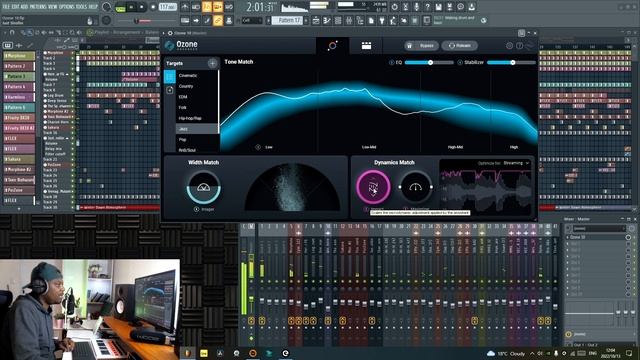Toggle the EQ power button
This screenshot has height=360, width=640.
(x=391, y=62)
